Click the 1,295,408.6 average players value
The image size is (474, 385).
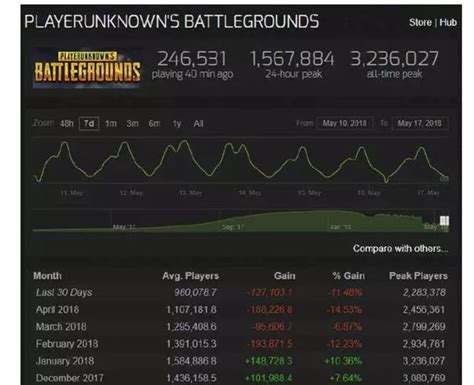coord(191,327)
